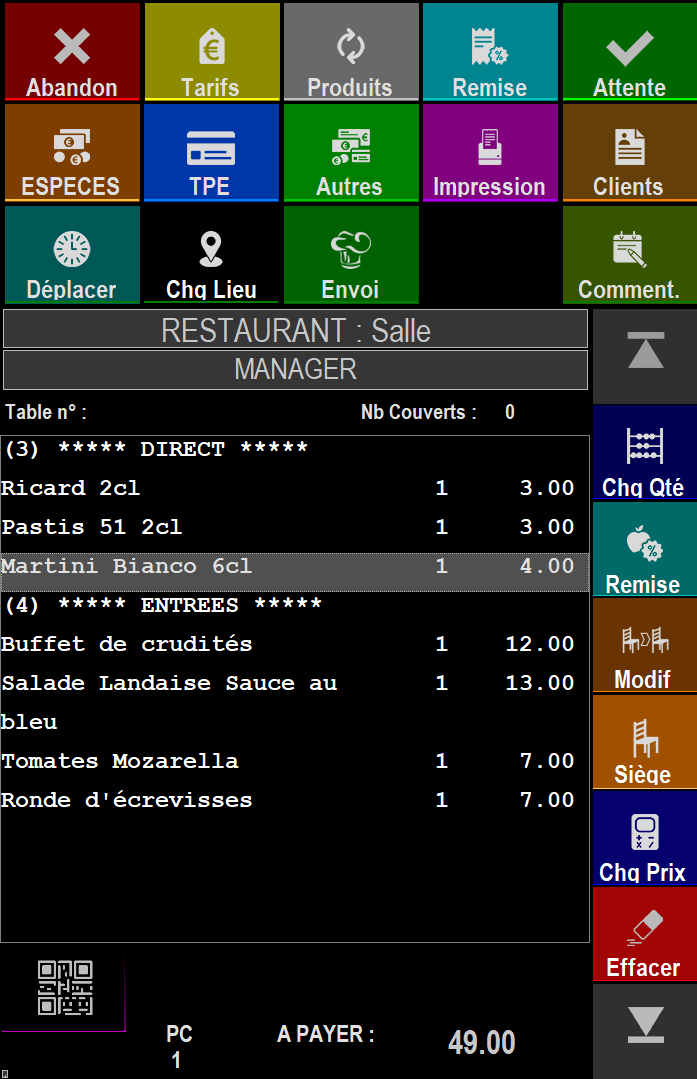Pay in cash with ESPECES
697x1079 pixels.
[72, 153]
